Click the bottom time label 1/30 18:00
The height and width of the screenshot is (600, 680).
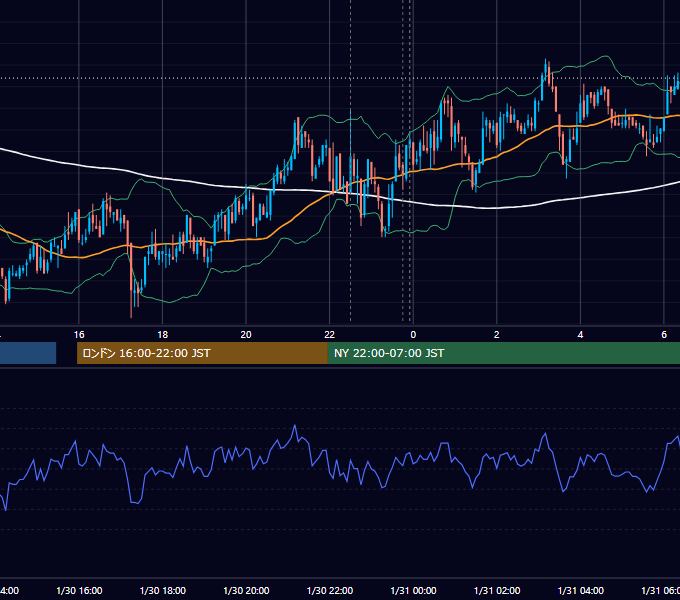tap(163, 590)
